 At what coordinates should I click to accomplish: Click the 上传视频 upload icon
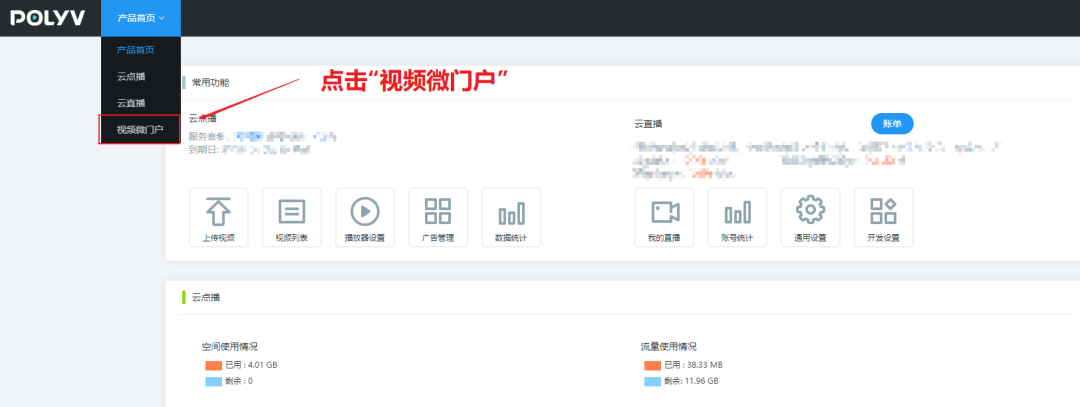coord(218,212)
